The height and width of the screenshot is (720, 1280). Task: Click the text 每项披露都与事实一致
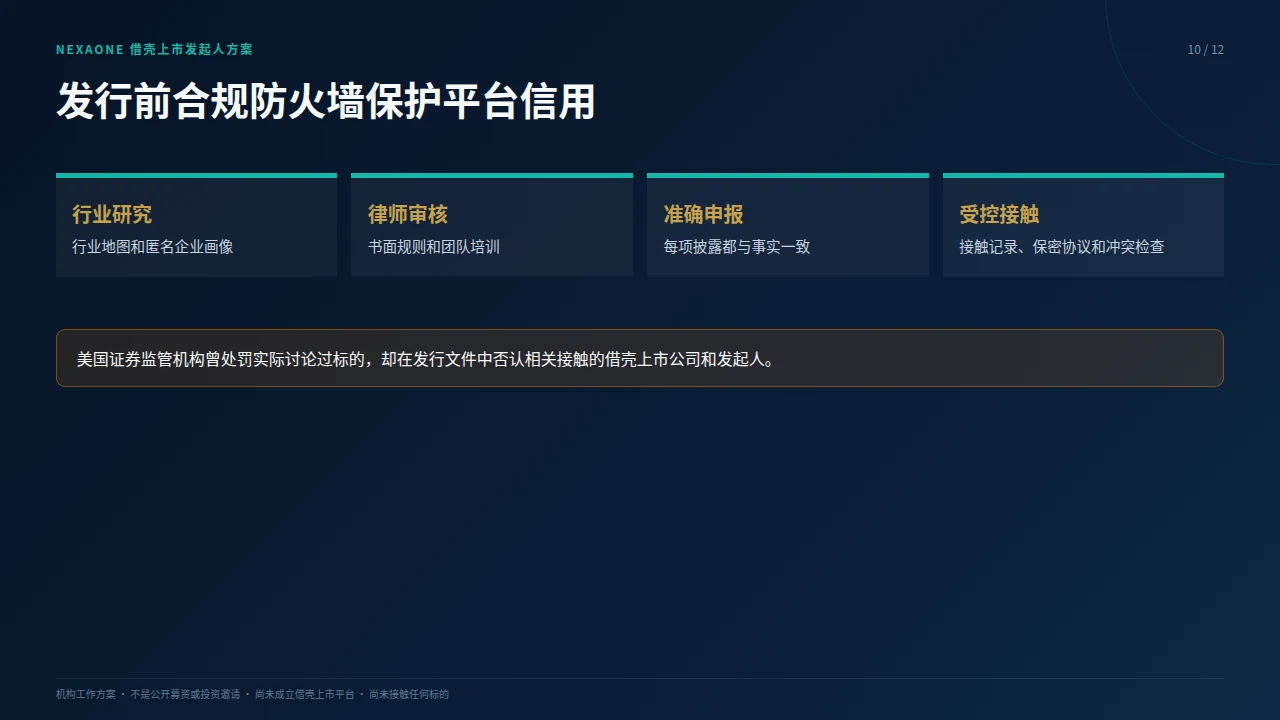737,246
